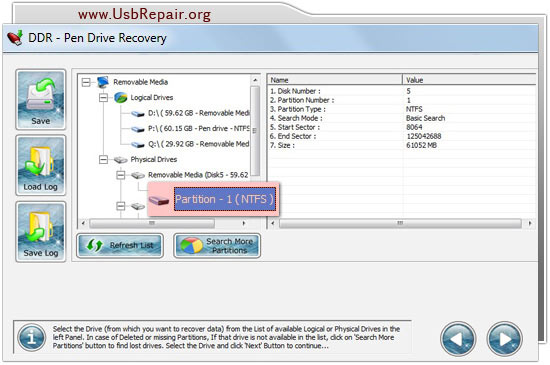The image size is (550, 365).
Task: Collapse the Removable Media tree node
Action: pos(86,82)
